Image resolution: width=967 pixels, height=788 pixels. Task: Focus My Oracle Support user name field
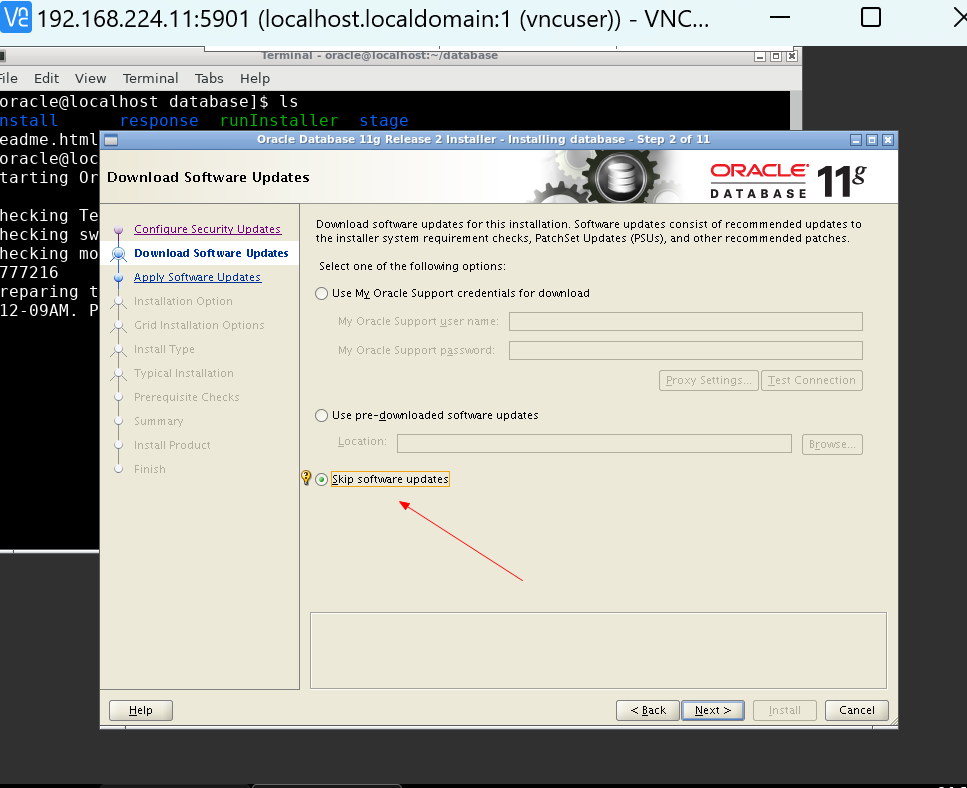tap(686, 321)
